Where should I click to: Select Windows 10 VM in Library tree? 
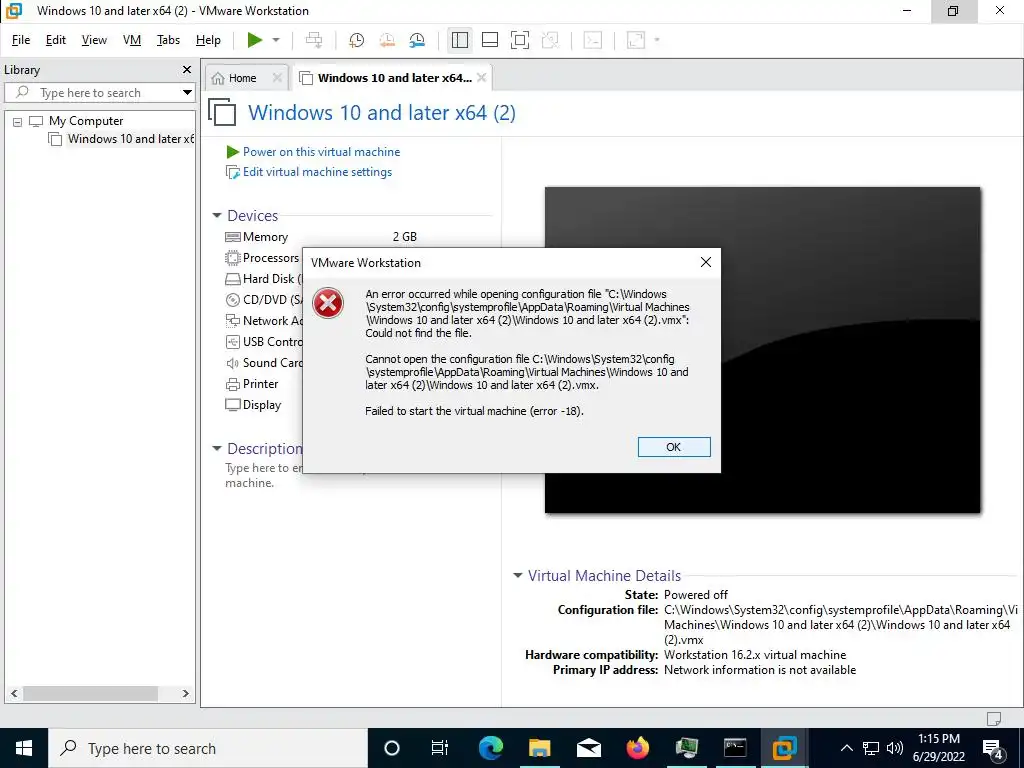click(131, 138)
